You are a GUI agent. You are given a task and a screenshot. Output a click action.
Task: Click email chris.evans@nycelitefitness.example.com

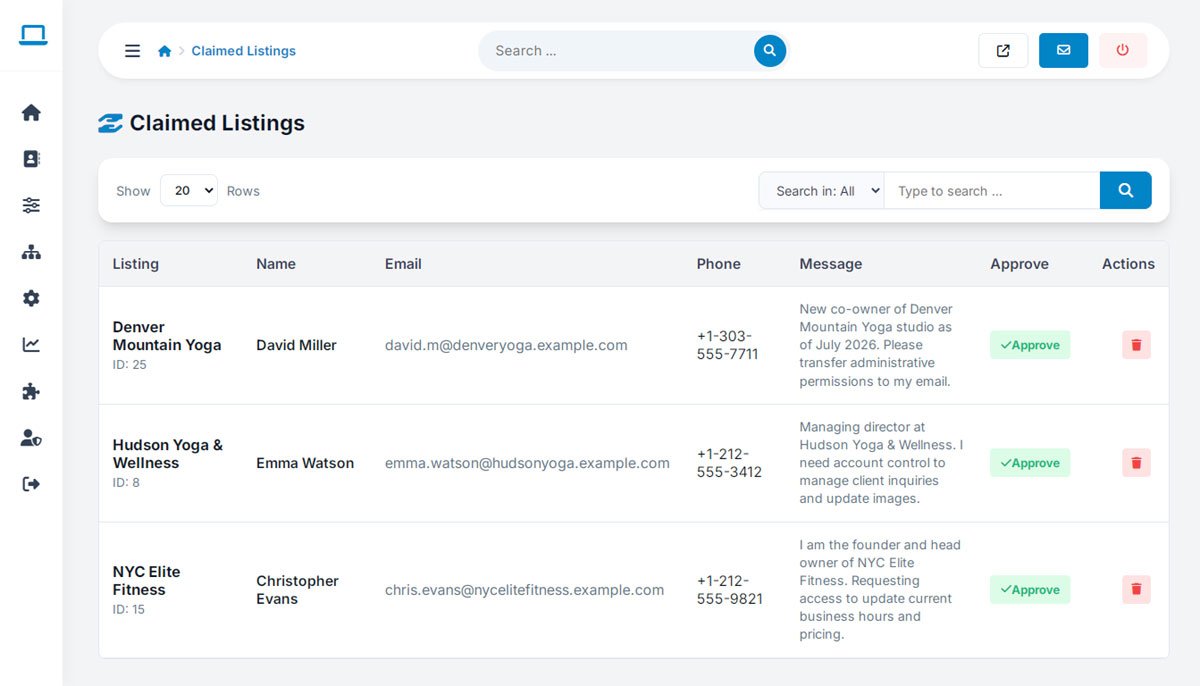click(x=524, y=590)
